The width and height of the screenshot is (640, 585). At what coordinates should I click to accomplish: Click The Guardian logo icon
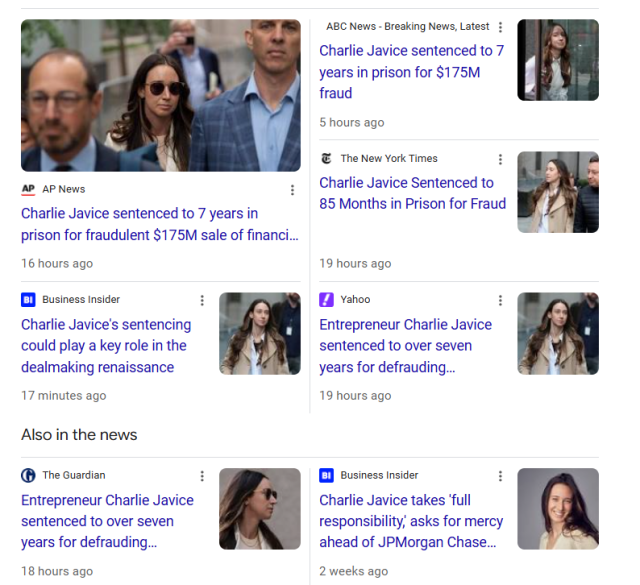point(28,475)
